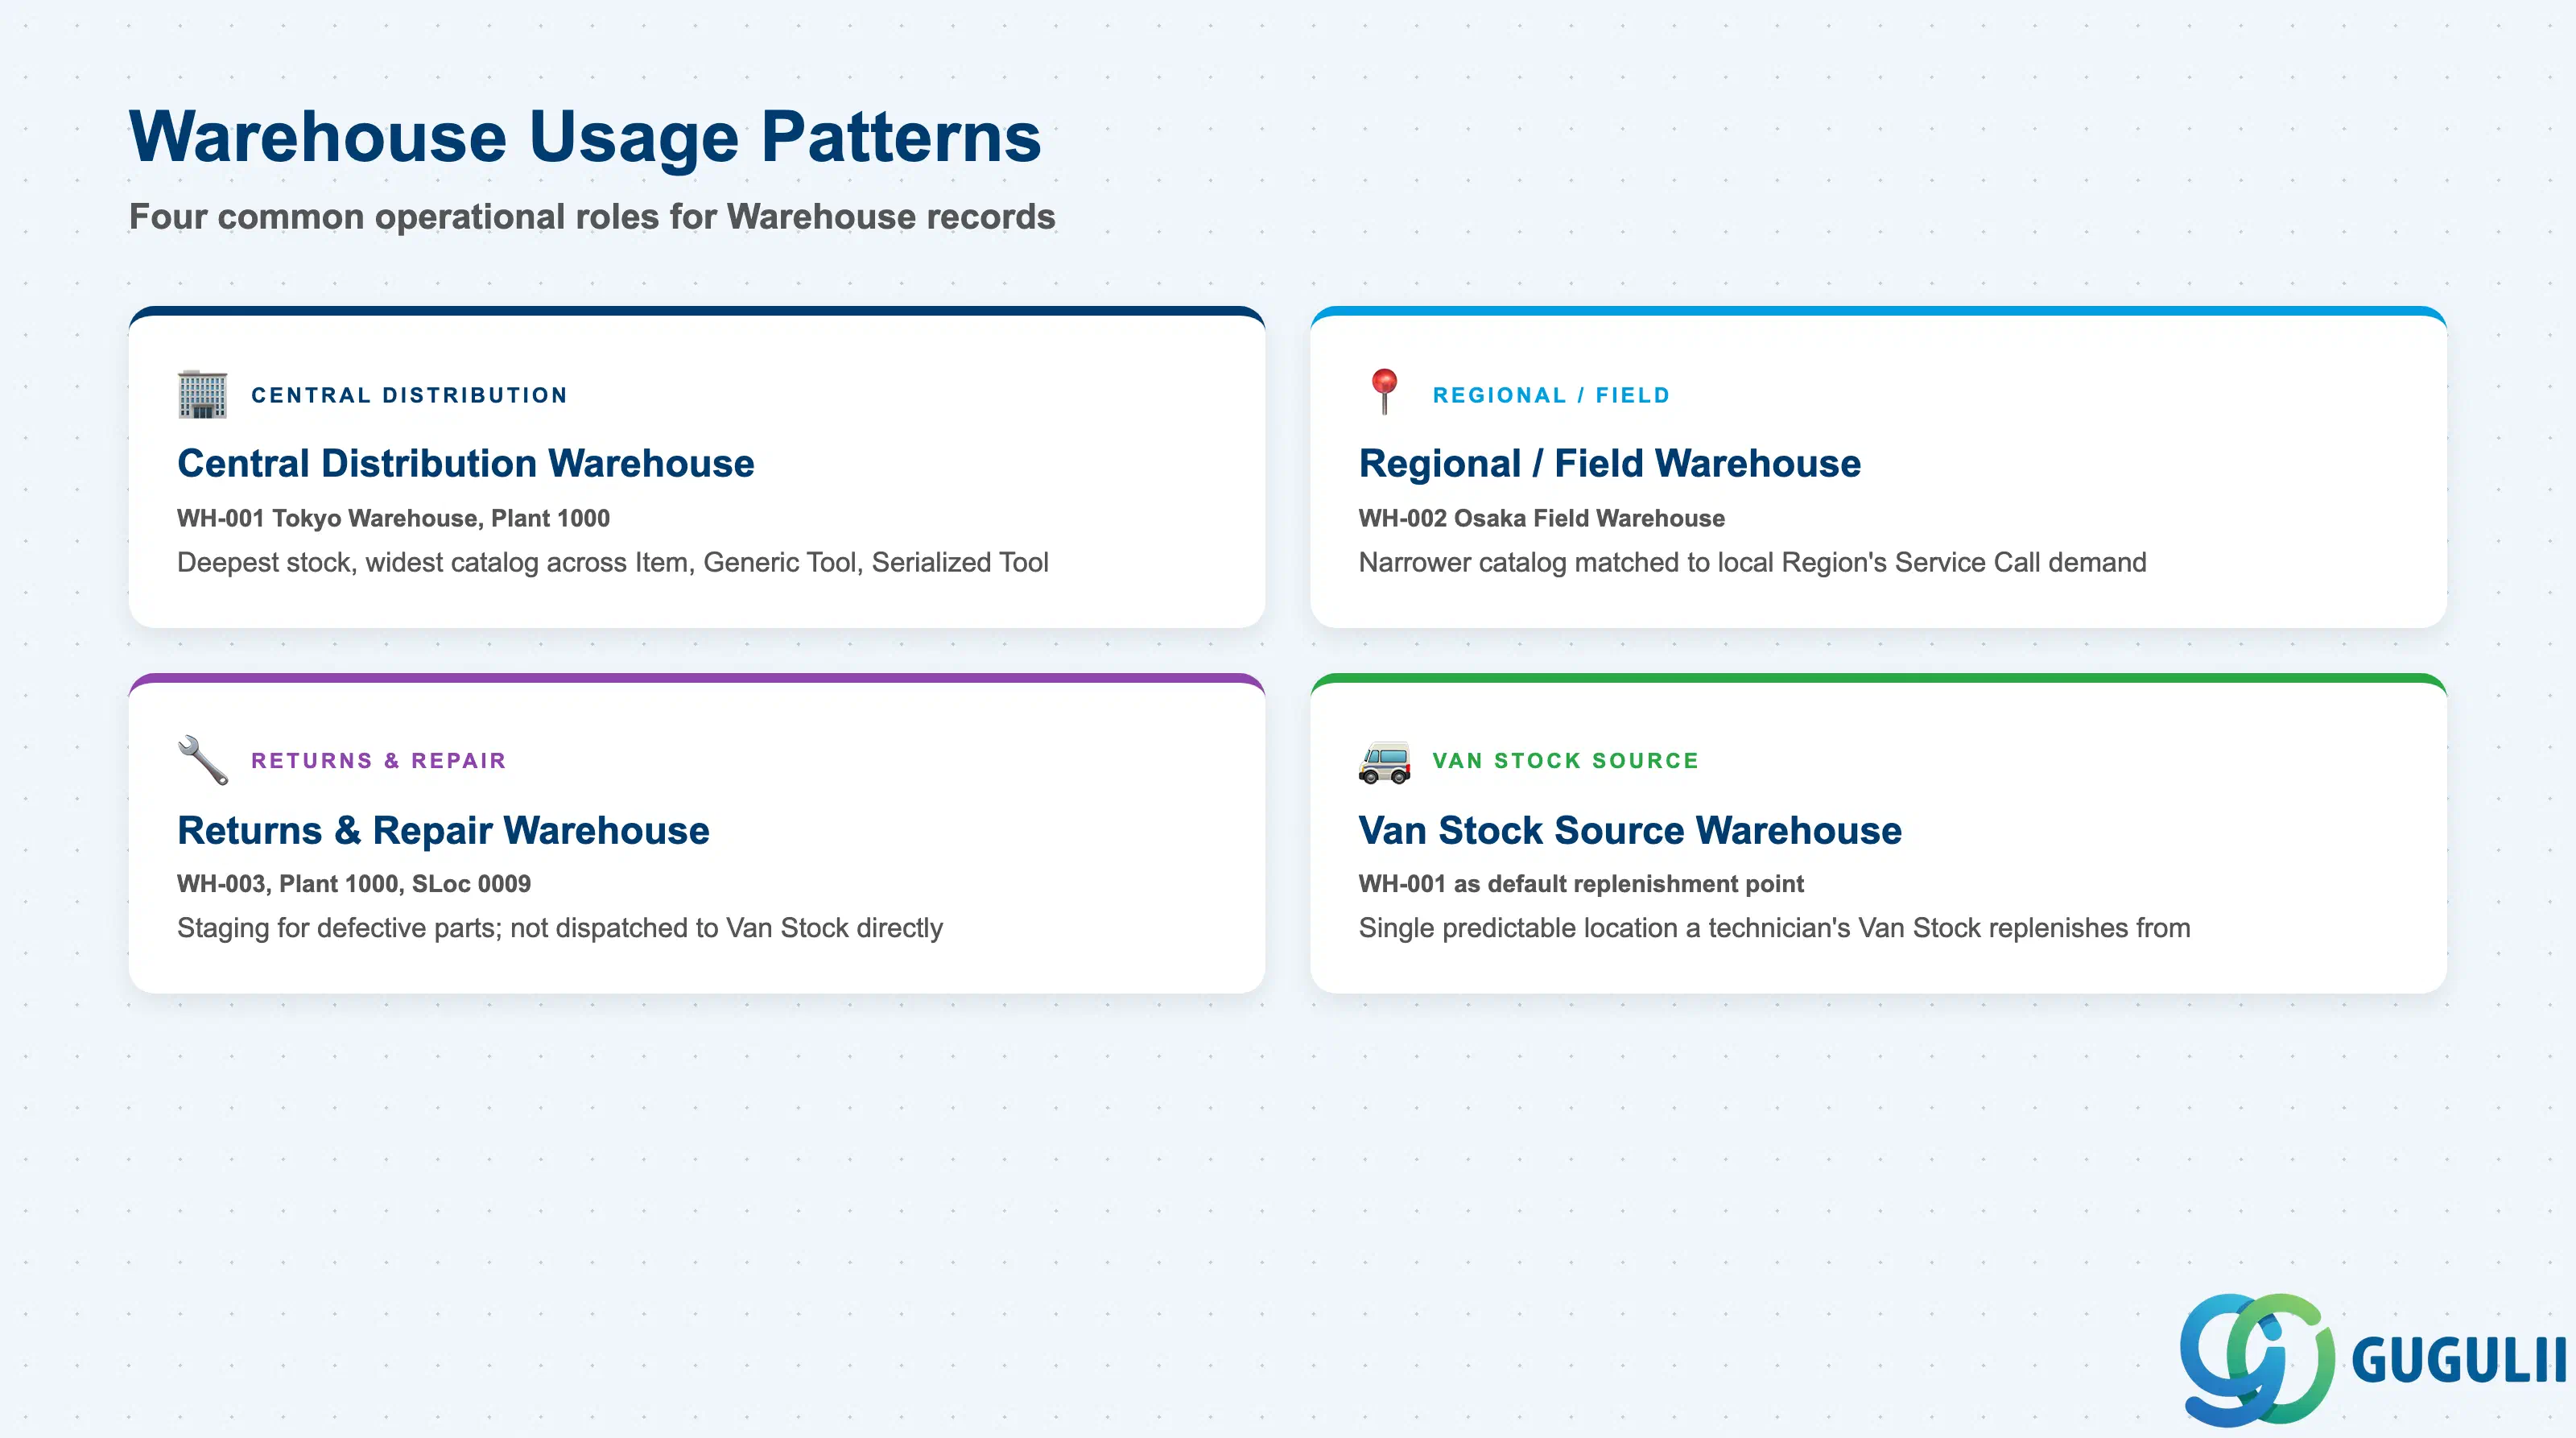Click the 'REGIONAL / FIELD' label
The width and height of the screenshot is (2576, 1438).
(1551, 395)
